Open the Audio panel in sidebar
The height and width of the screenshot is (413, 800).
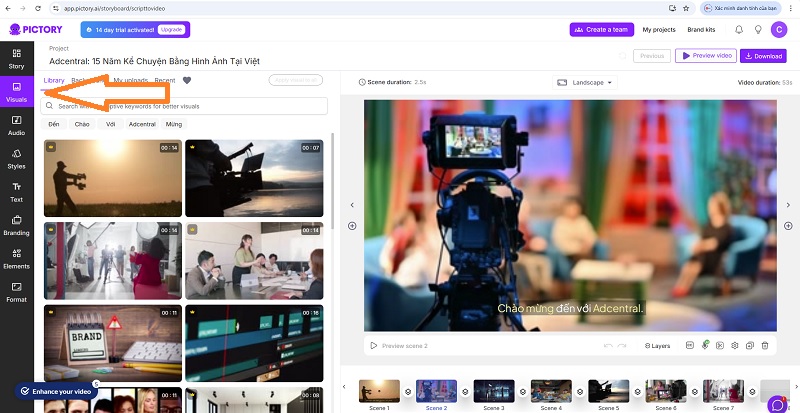(16, 126)
